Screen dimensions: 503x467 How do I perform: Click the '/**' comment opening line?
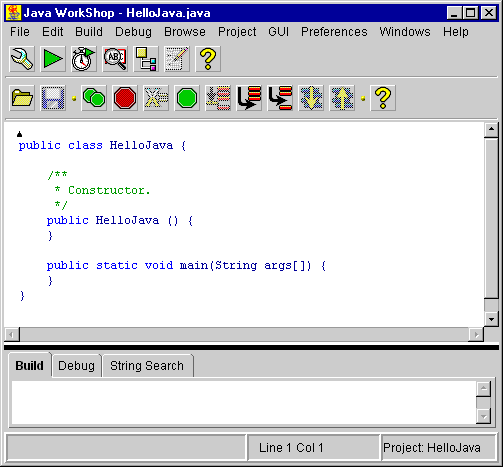click(x=57, y=175)
